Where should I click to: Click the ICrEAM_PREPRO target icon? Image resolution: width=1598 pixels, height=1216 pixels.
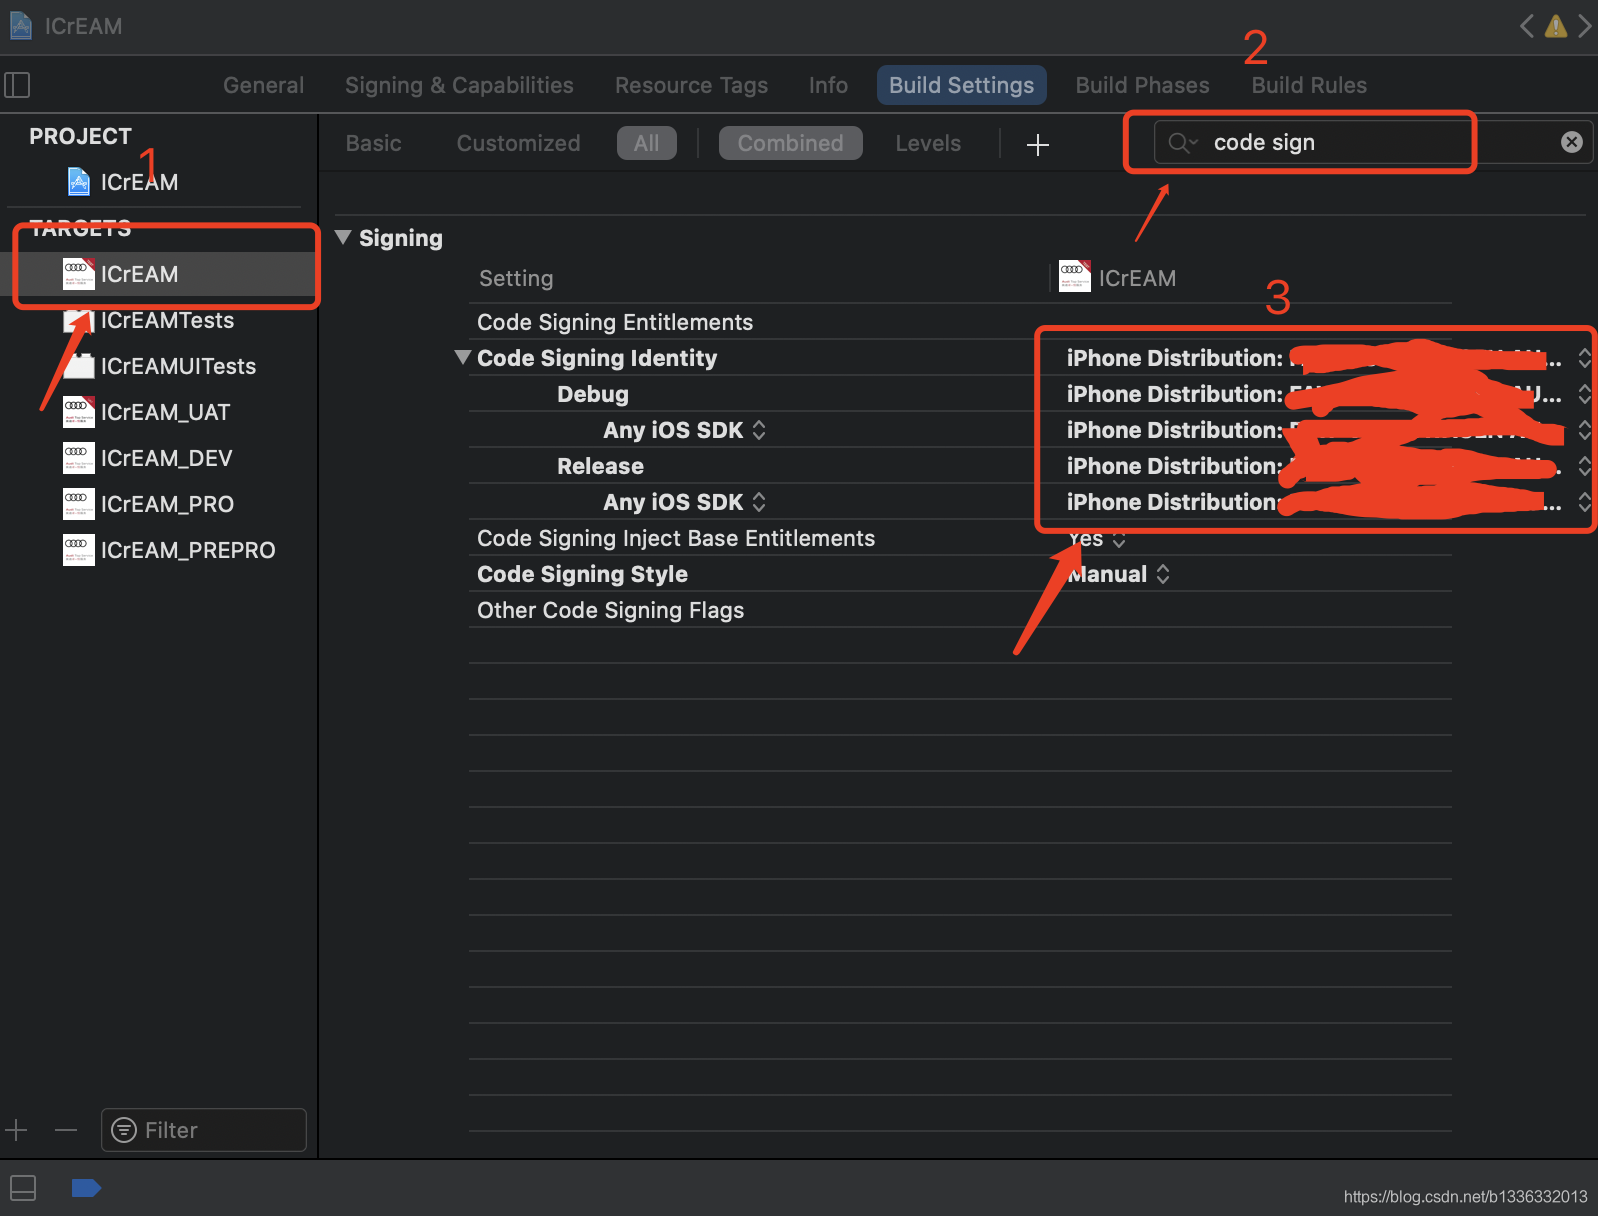click(79, 550)
